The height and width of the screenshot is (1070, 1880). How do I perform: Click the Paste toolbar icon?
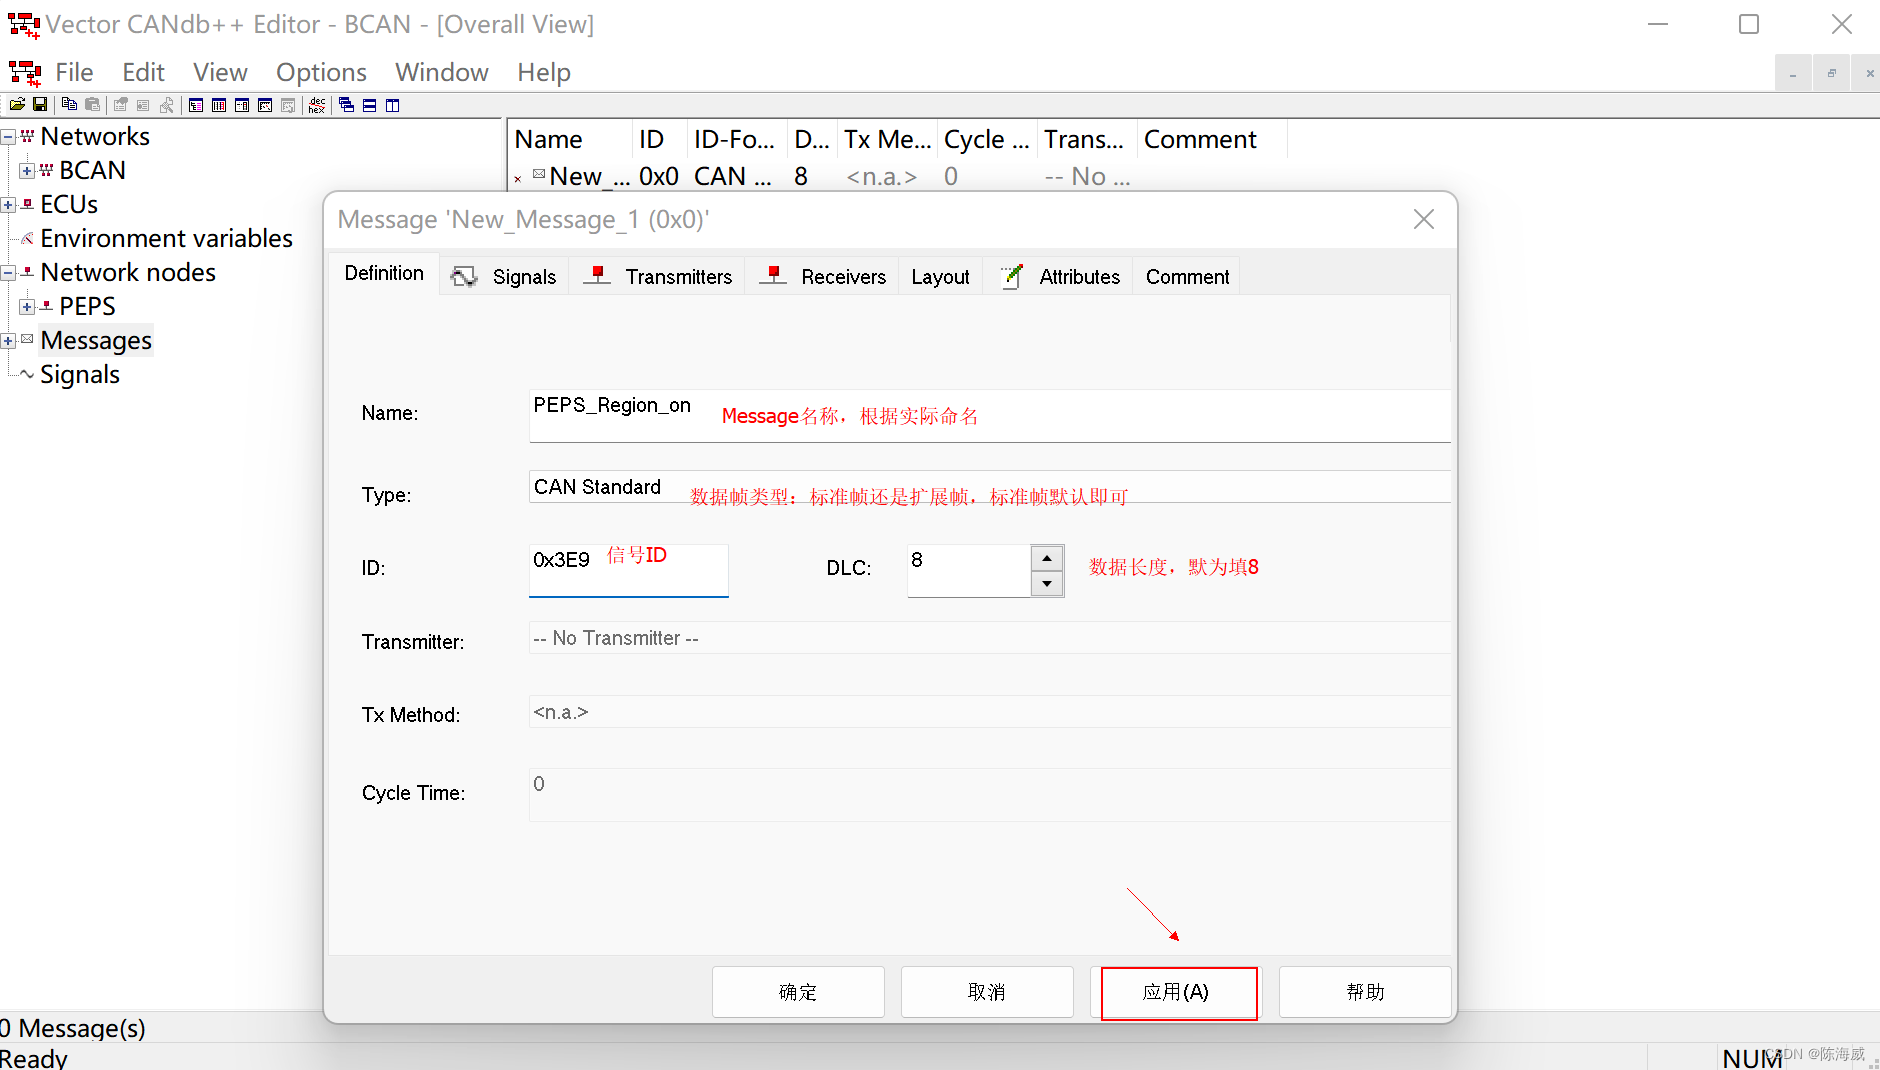91,104
